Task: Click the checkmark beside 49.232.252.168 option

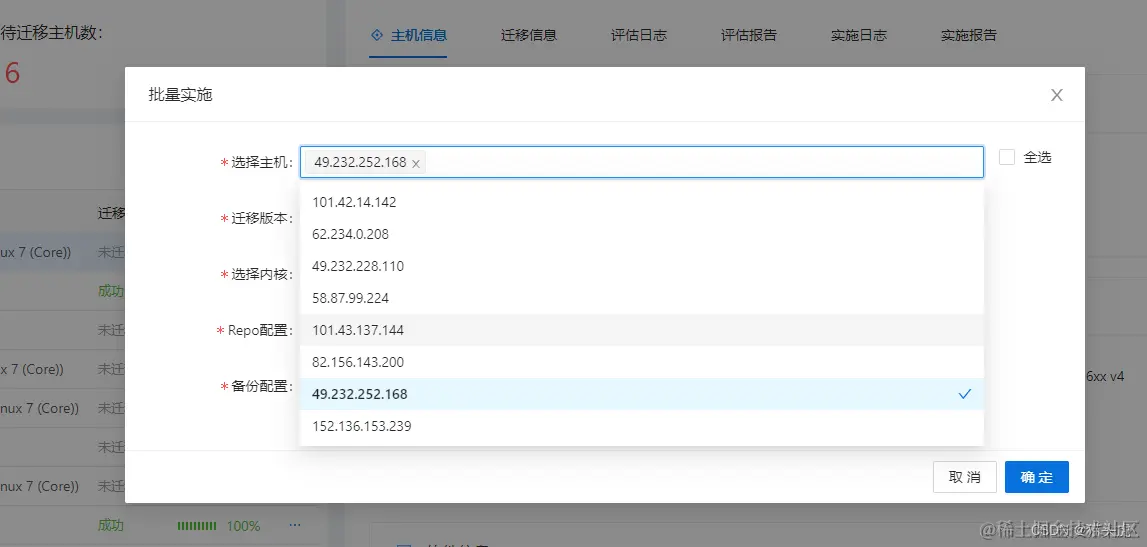Action: pyautogui.click(x=965, y=394)
